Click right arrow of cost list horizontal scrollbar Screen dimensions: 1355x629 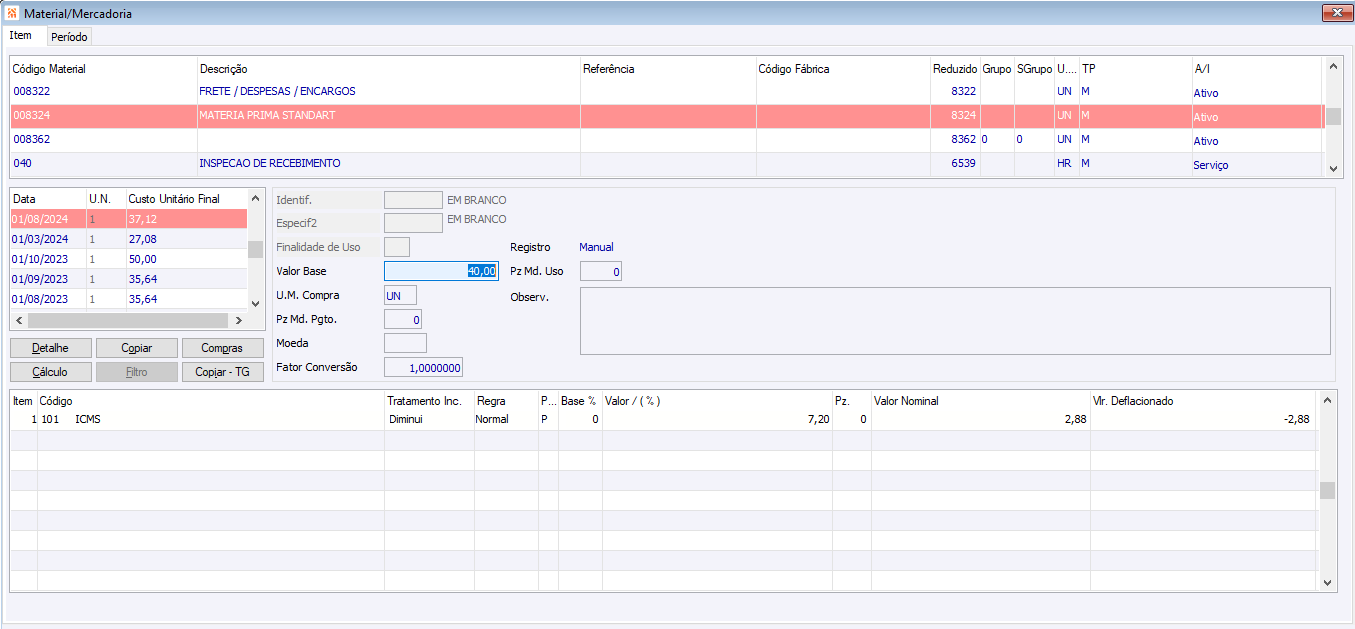click(238, 320)
